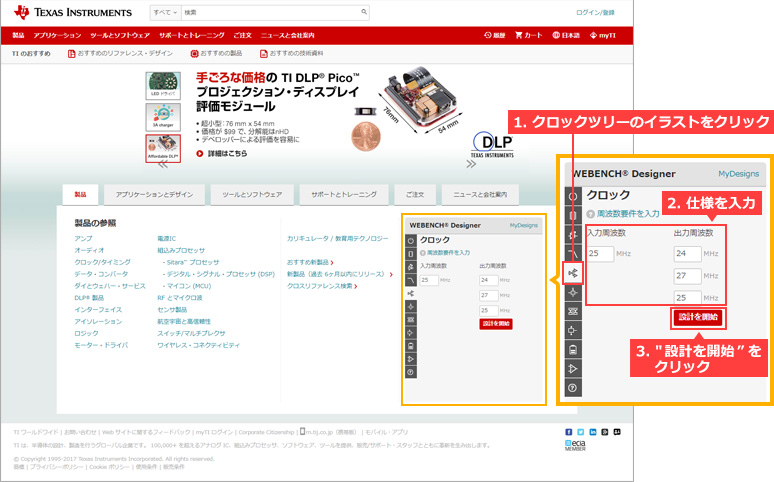Open the history (履歴) clock icon link
Screen dimensions: 774x482
coord(495,35)
